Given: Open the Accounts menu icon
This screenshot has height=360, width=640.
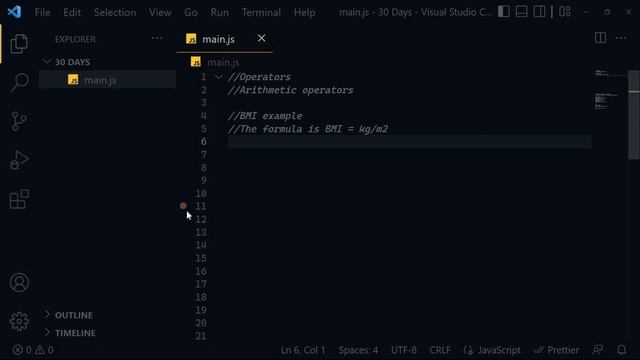Looking at the screenshot, I should [19, 282].
